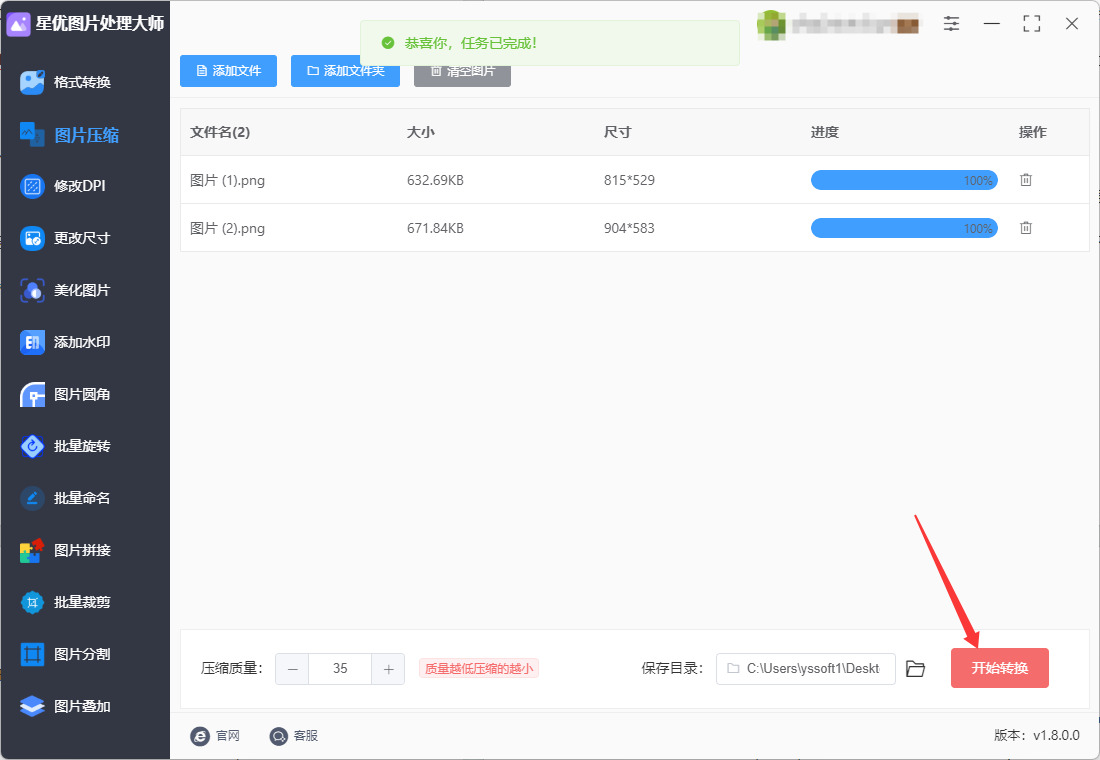1100x760 pixels.
Task: Click the 开始转换 button
Action: [1000, 668]
